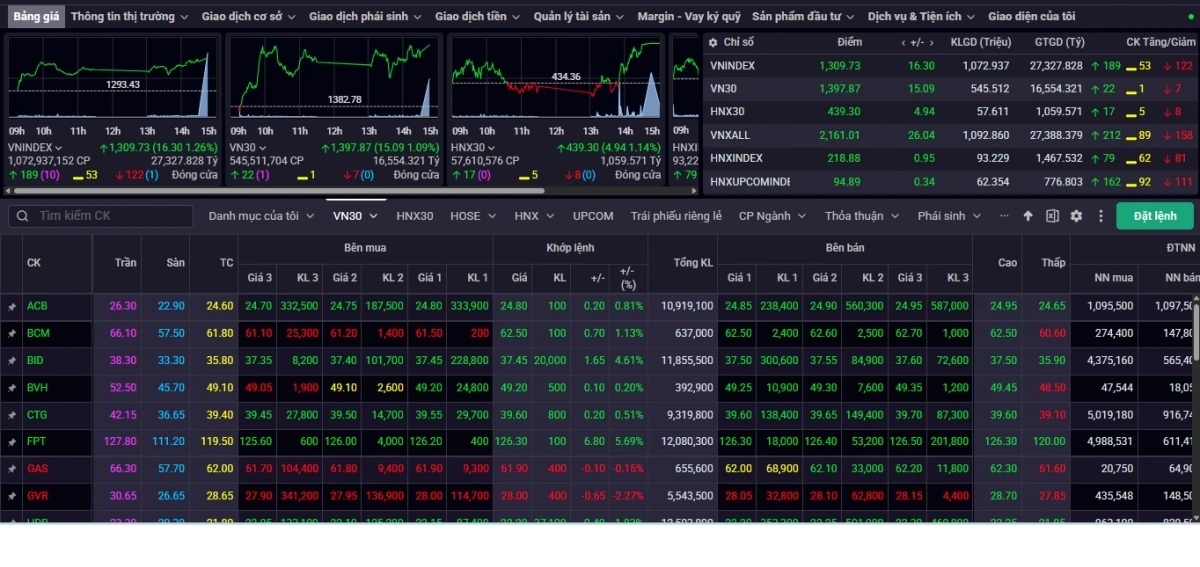This screenshot has height=567, width=1200.
Task: Expand CP Ngành tab dropdown
Action: coord(772,216)
